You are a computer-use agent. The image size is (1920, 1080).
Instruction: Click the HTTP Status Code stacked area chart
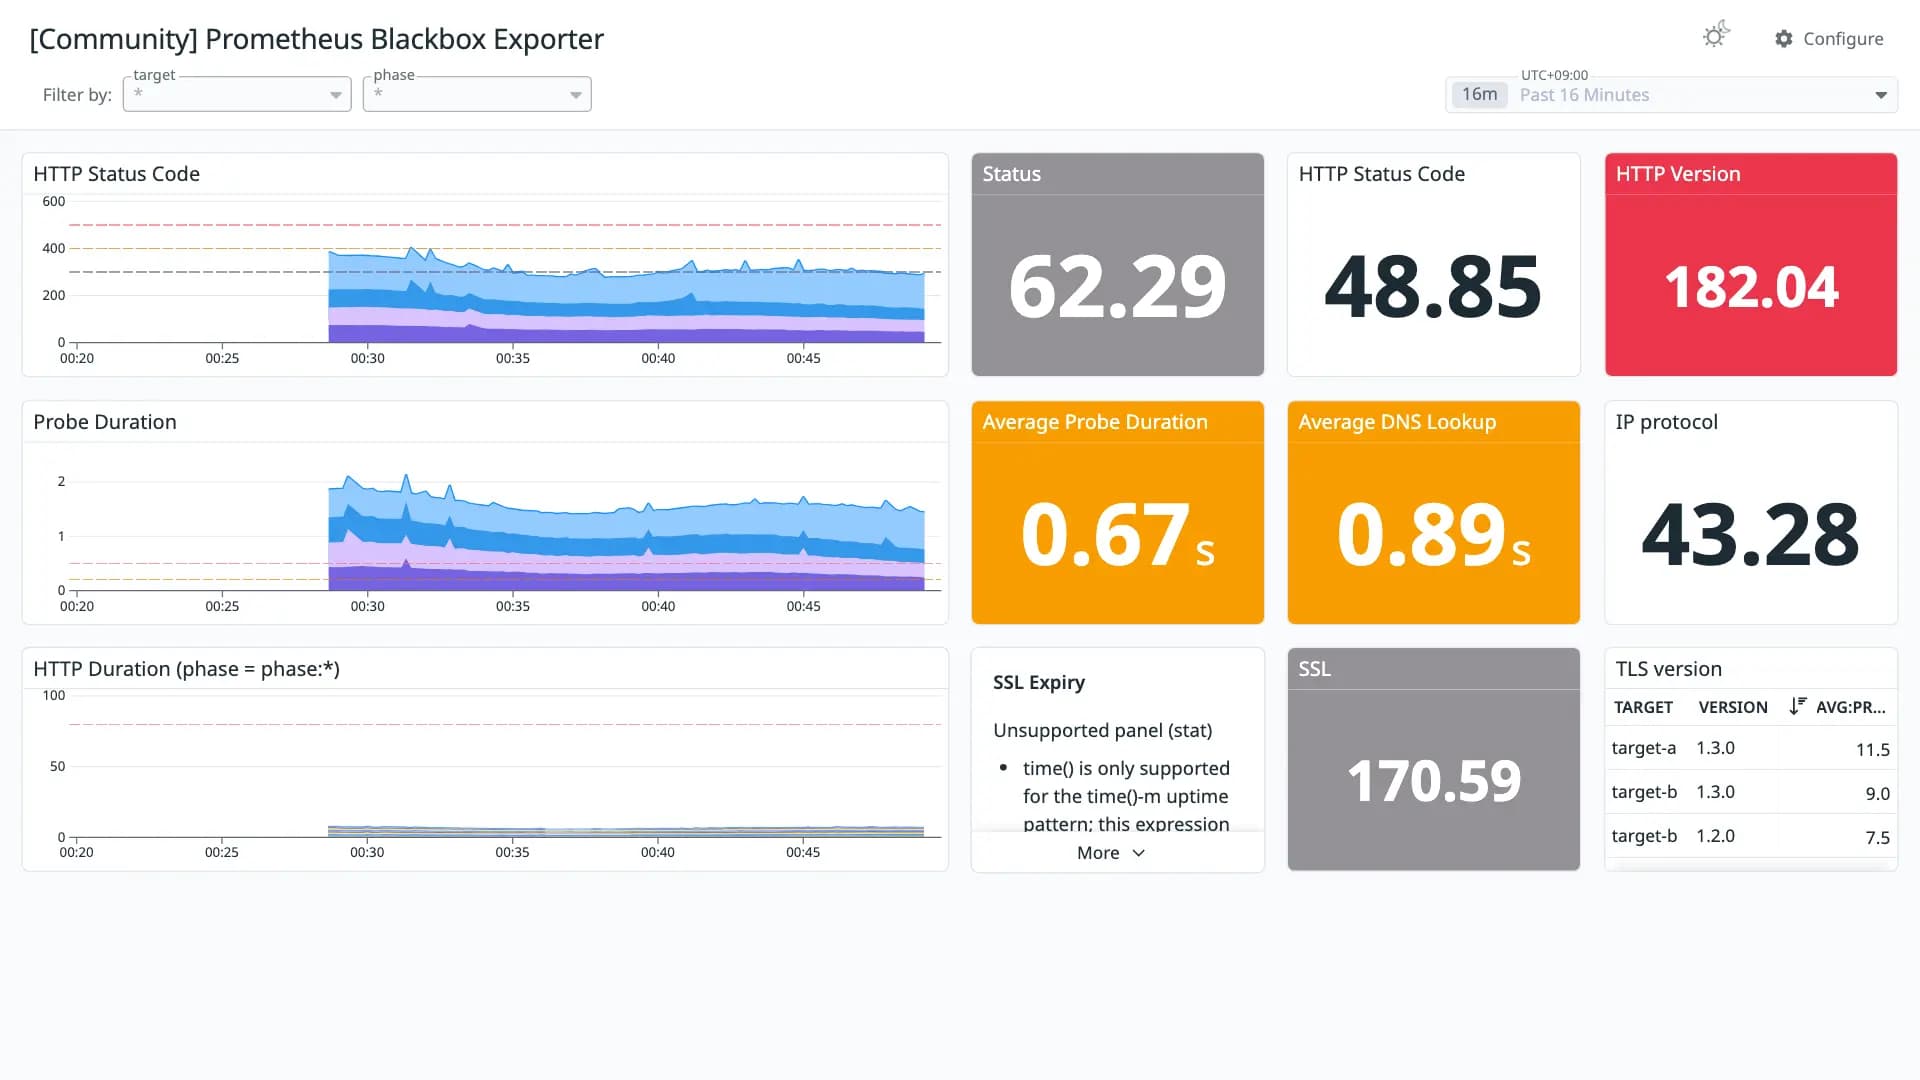pyautogui.click(x=626, y=295)
